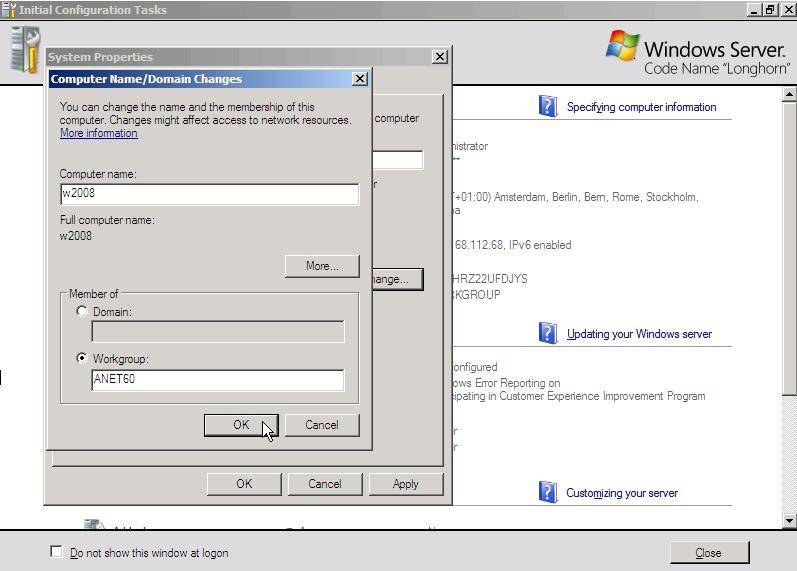Close the Initial Configuration Tasks window via Close button
This screenshot has height=571, width=797.
coord(709,553)
